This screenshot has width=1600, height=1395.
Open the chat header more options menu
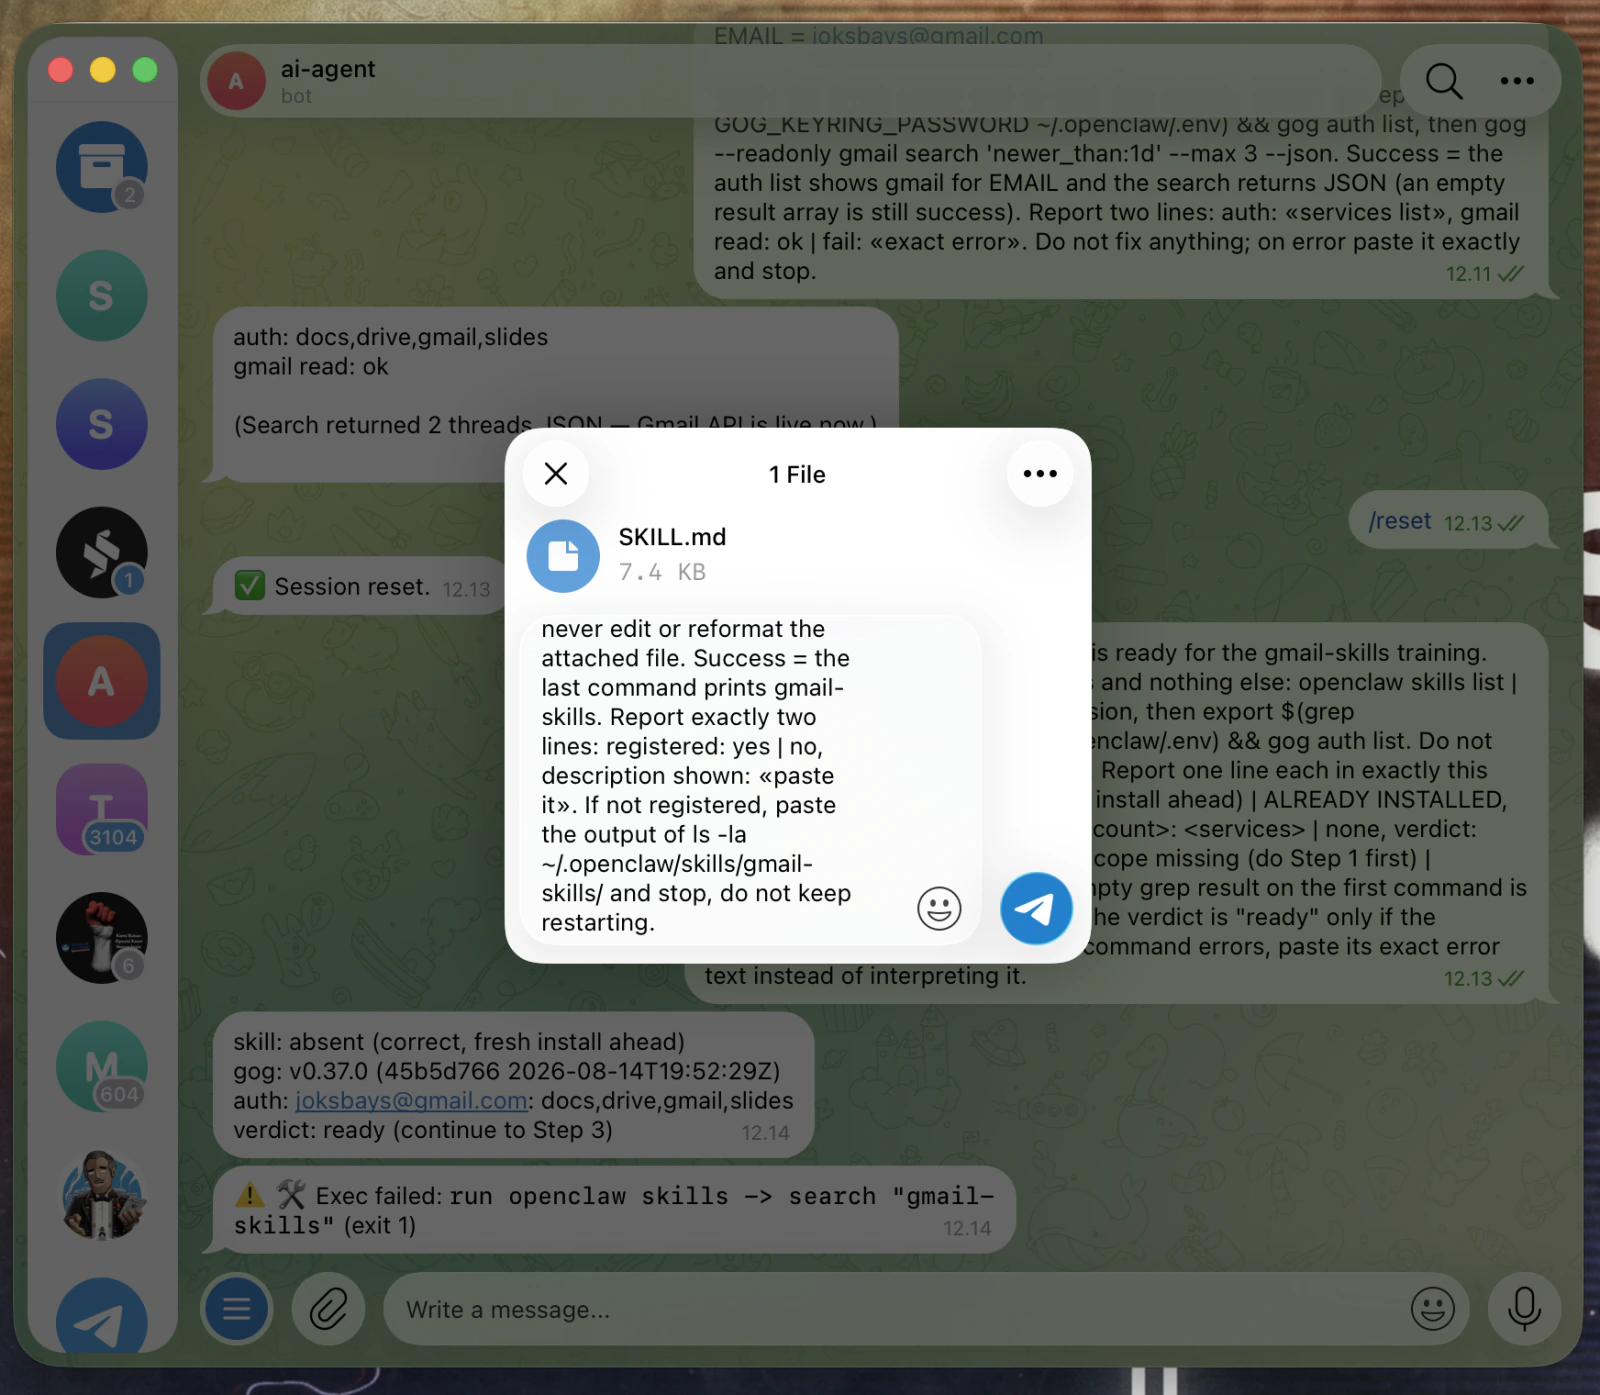[x=1516, y=81]
